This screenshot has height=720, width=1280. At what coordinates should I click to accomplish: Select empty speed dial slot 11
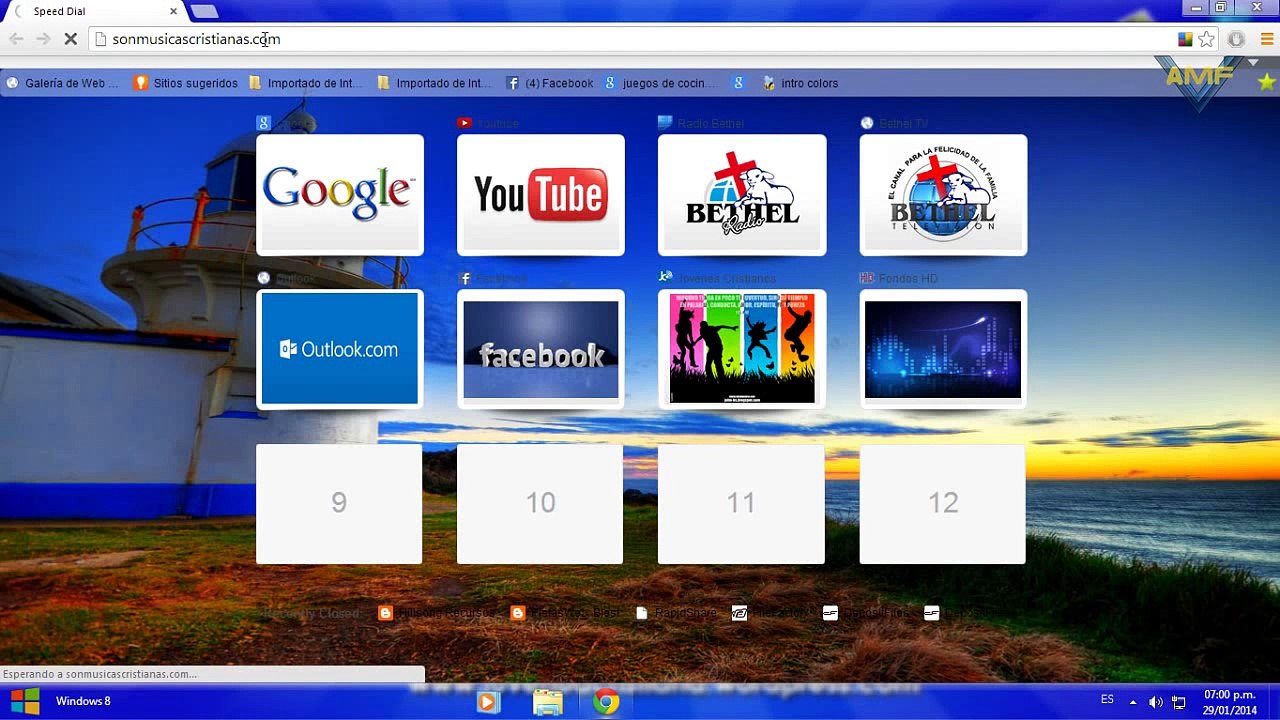pyautogui.click(x=741, y=503)
